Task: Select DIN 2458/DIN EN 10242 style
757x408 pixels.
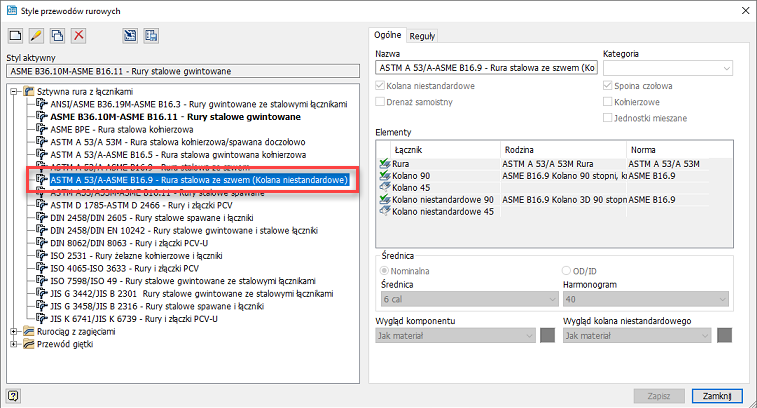Action: point(184,230)
